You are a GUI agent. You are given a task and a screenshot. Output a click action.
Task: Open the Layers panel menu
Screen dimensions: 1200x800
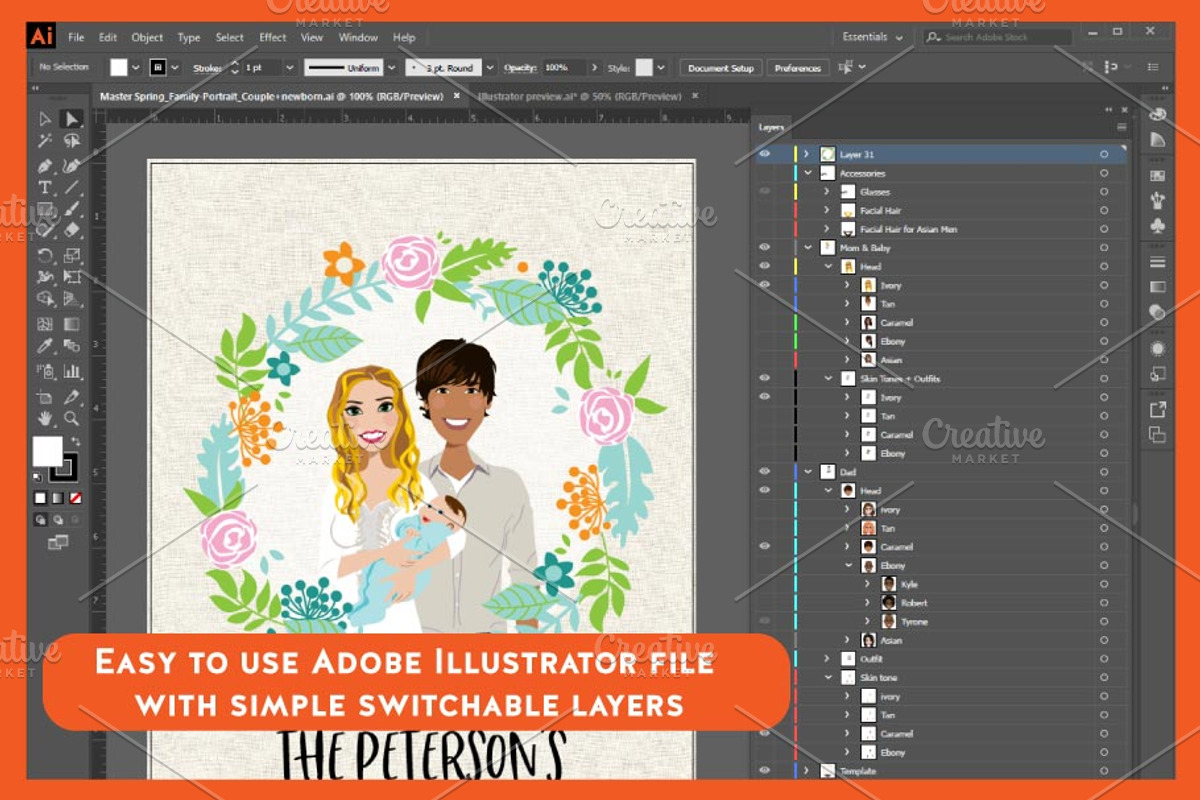click(1121, 127)
